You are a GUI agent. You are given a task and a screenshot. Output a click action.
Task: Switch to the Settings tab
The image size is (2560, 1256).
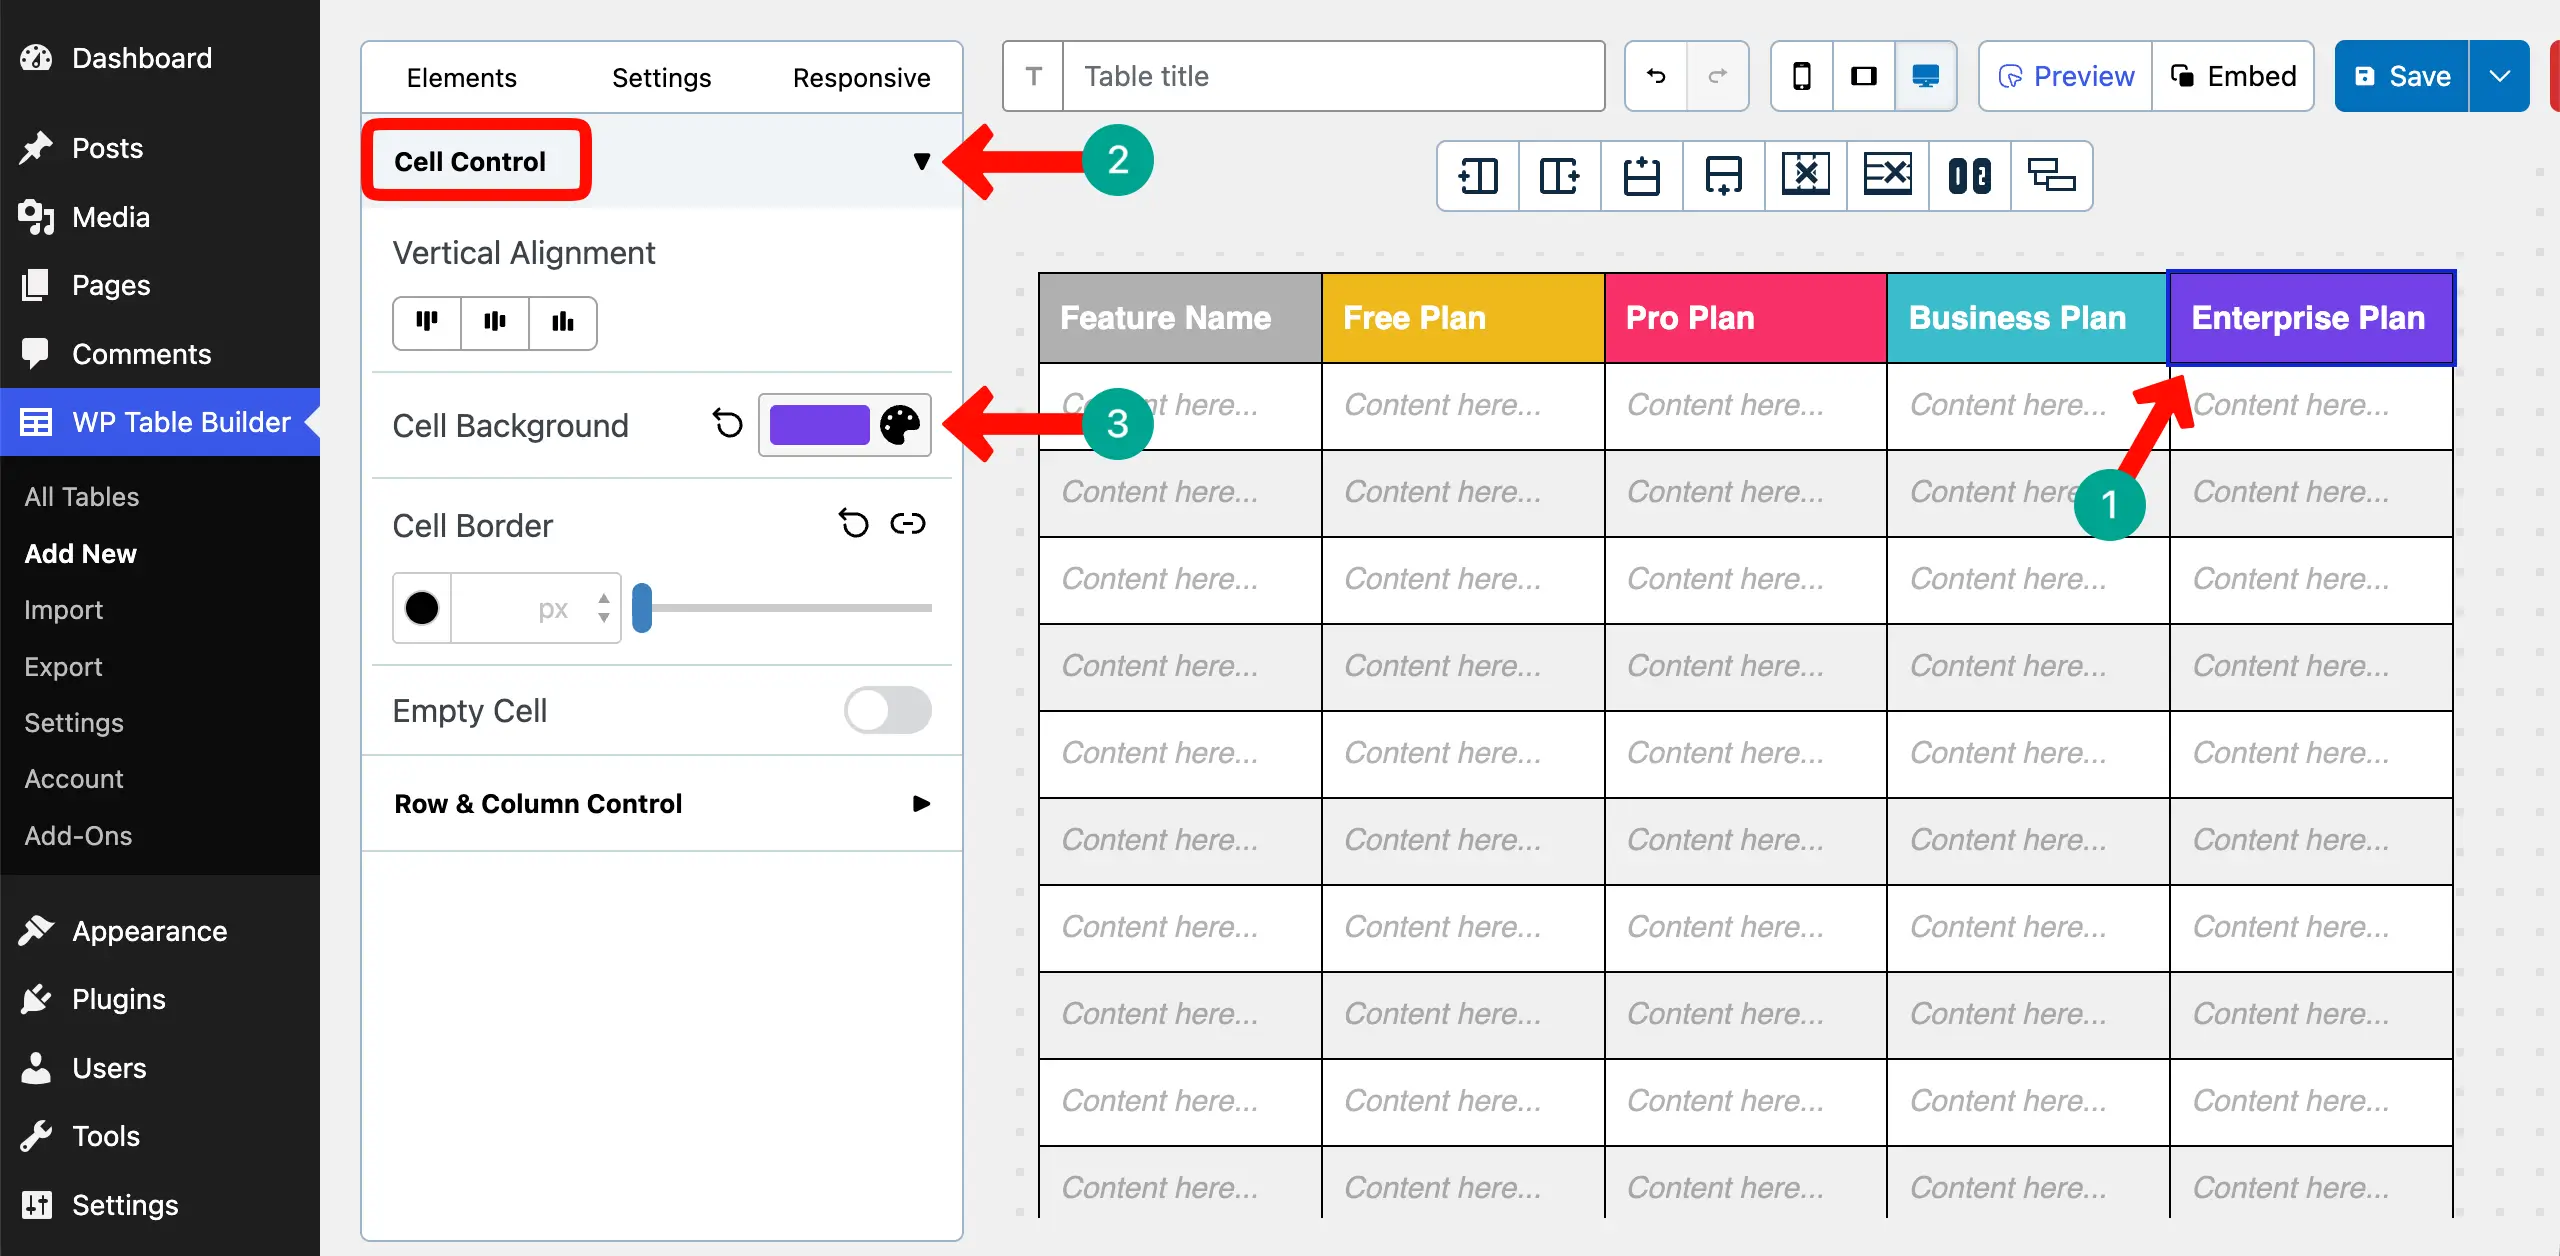pos(661,76)
